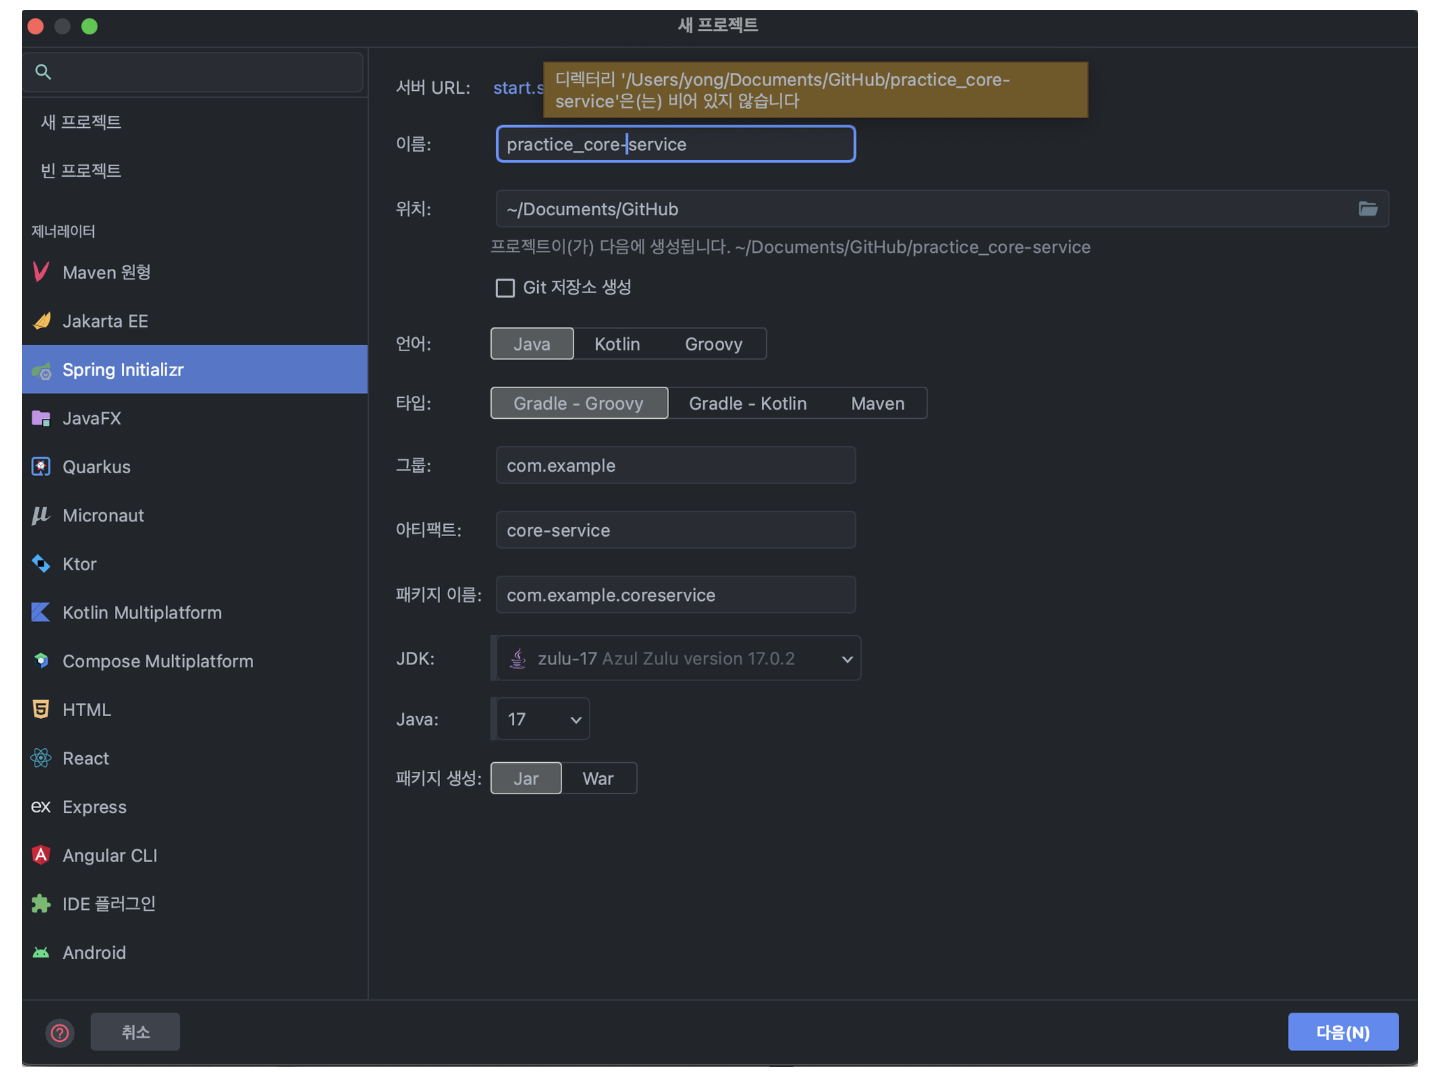This screenshot has width=1430, height=1084.
Task: Select the Jakarta EE generator entry
Action: pos(195,321)
